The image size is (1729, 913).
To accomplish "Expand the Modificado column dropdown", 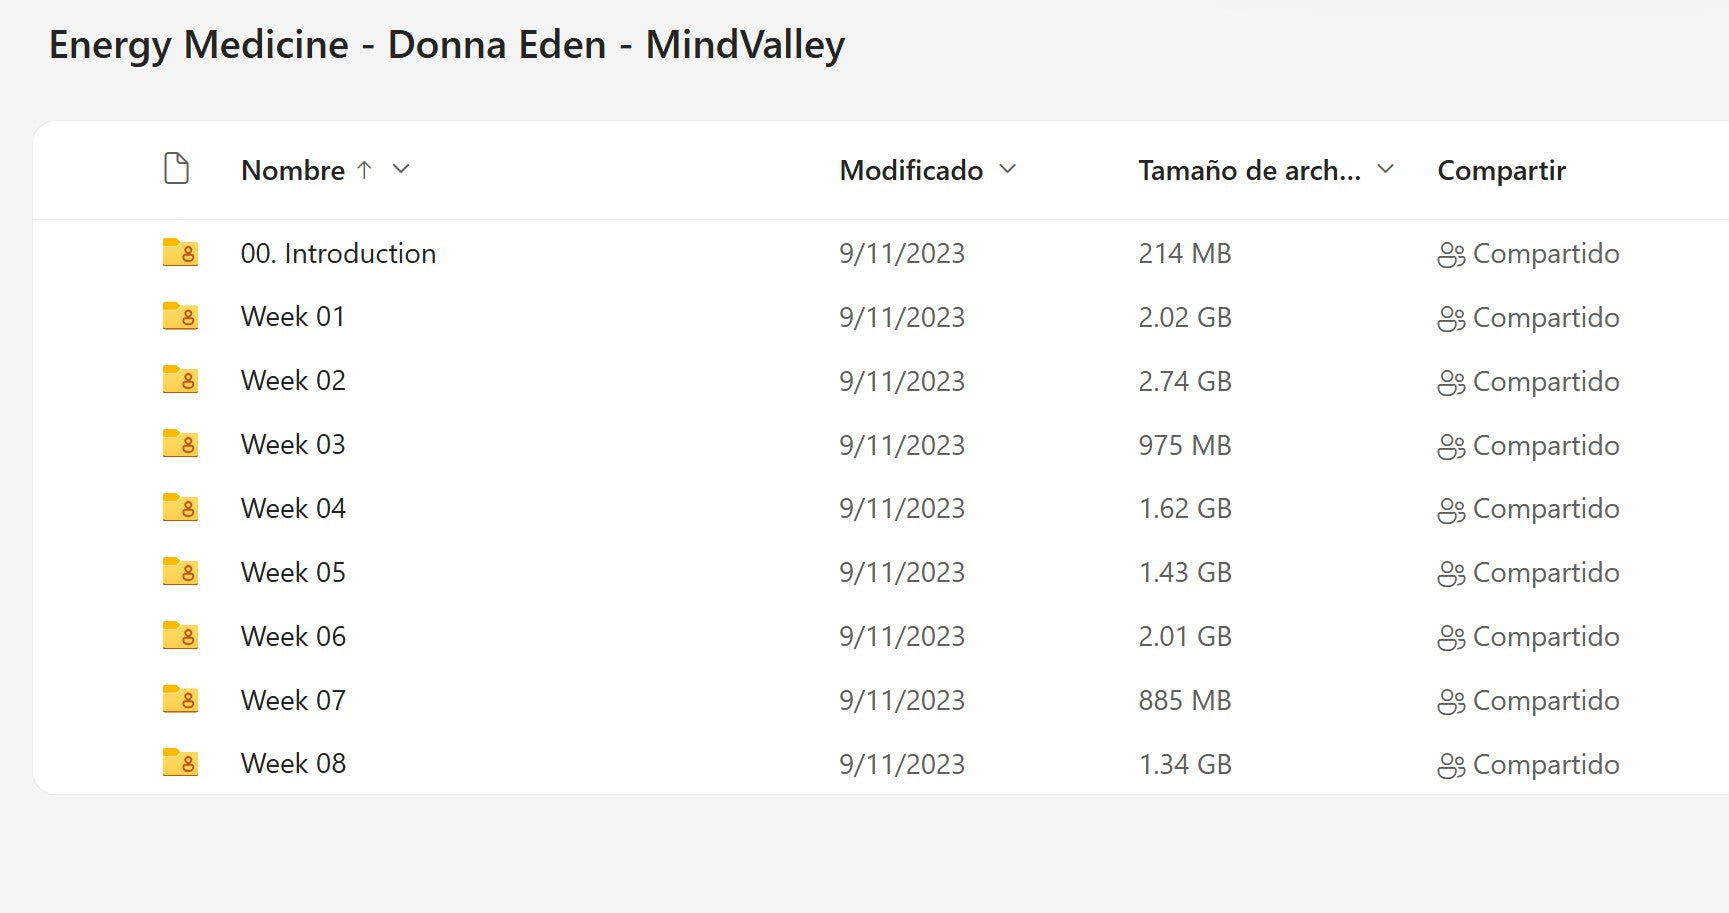I will coord(1008,169).
